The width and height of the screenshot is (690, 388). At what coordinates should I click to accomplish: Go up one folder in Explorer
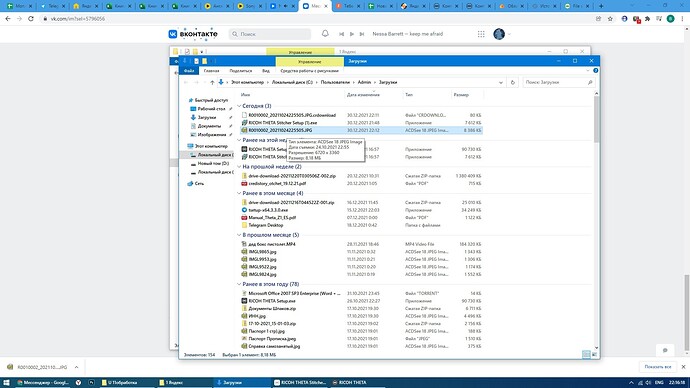click(212, 82)
